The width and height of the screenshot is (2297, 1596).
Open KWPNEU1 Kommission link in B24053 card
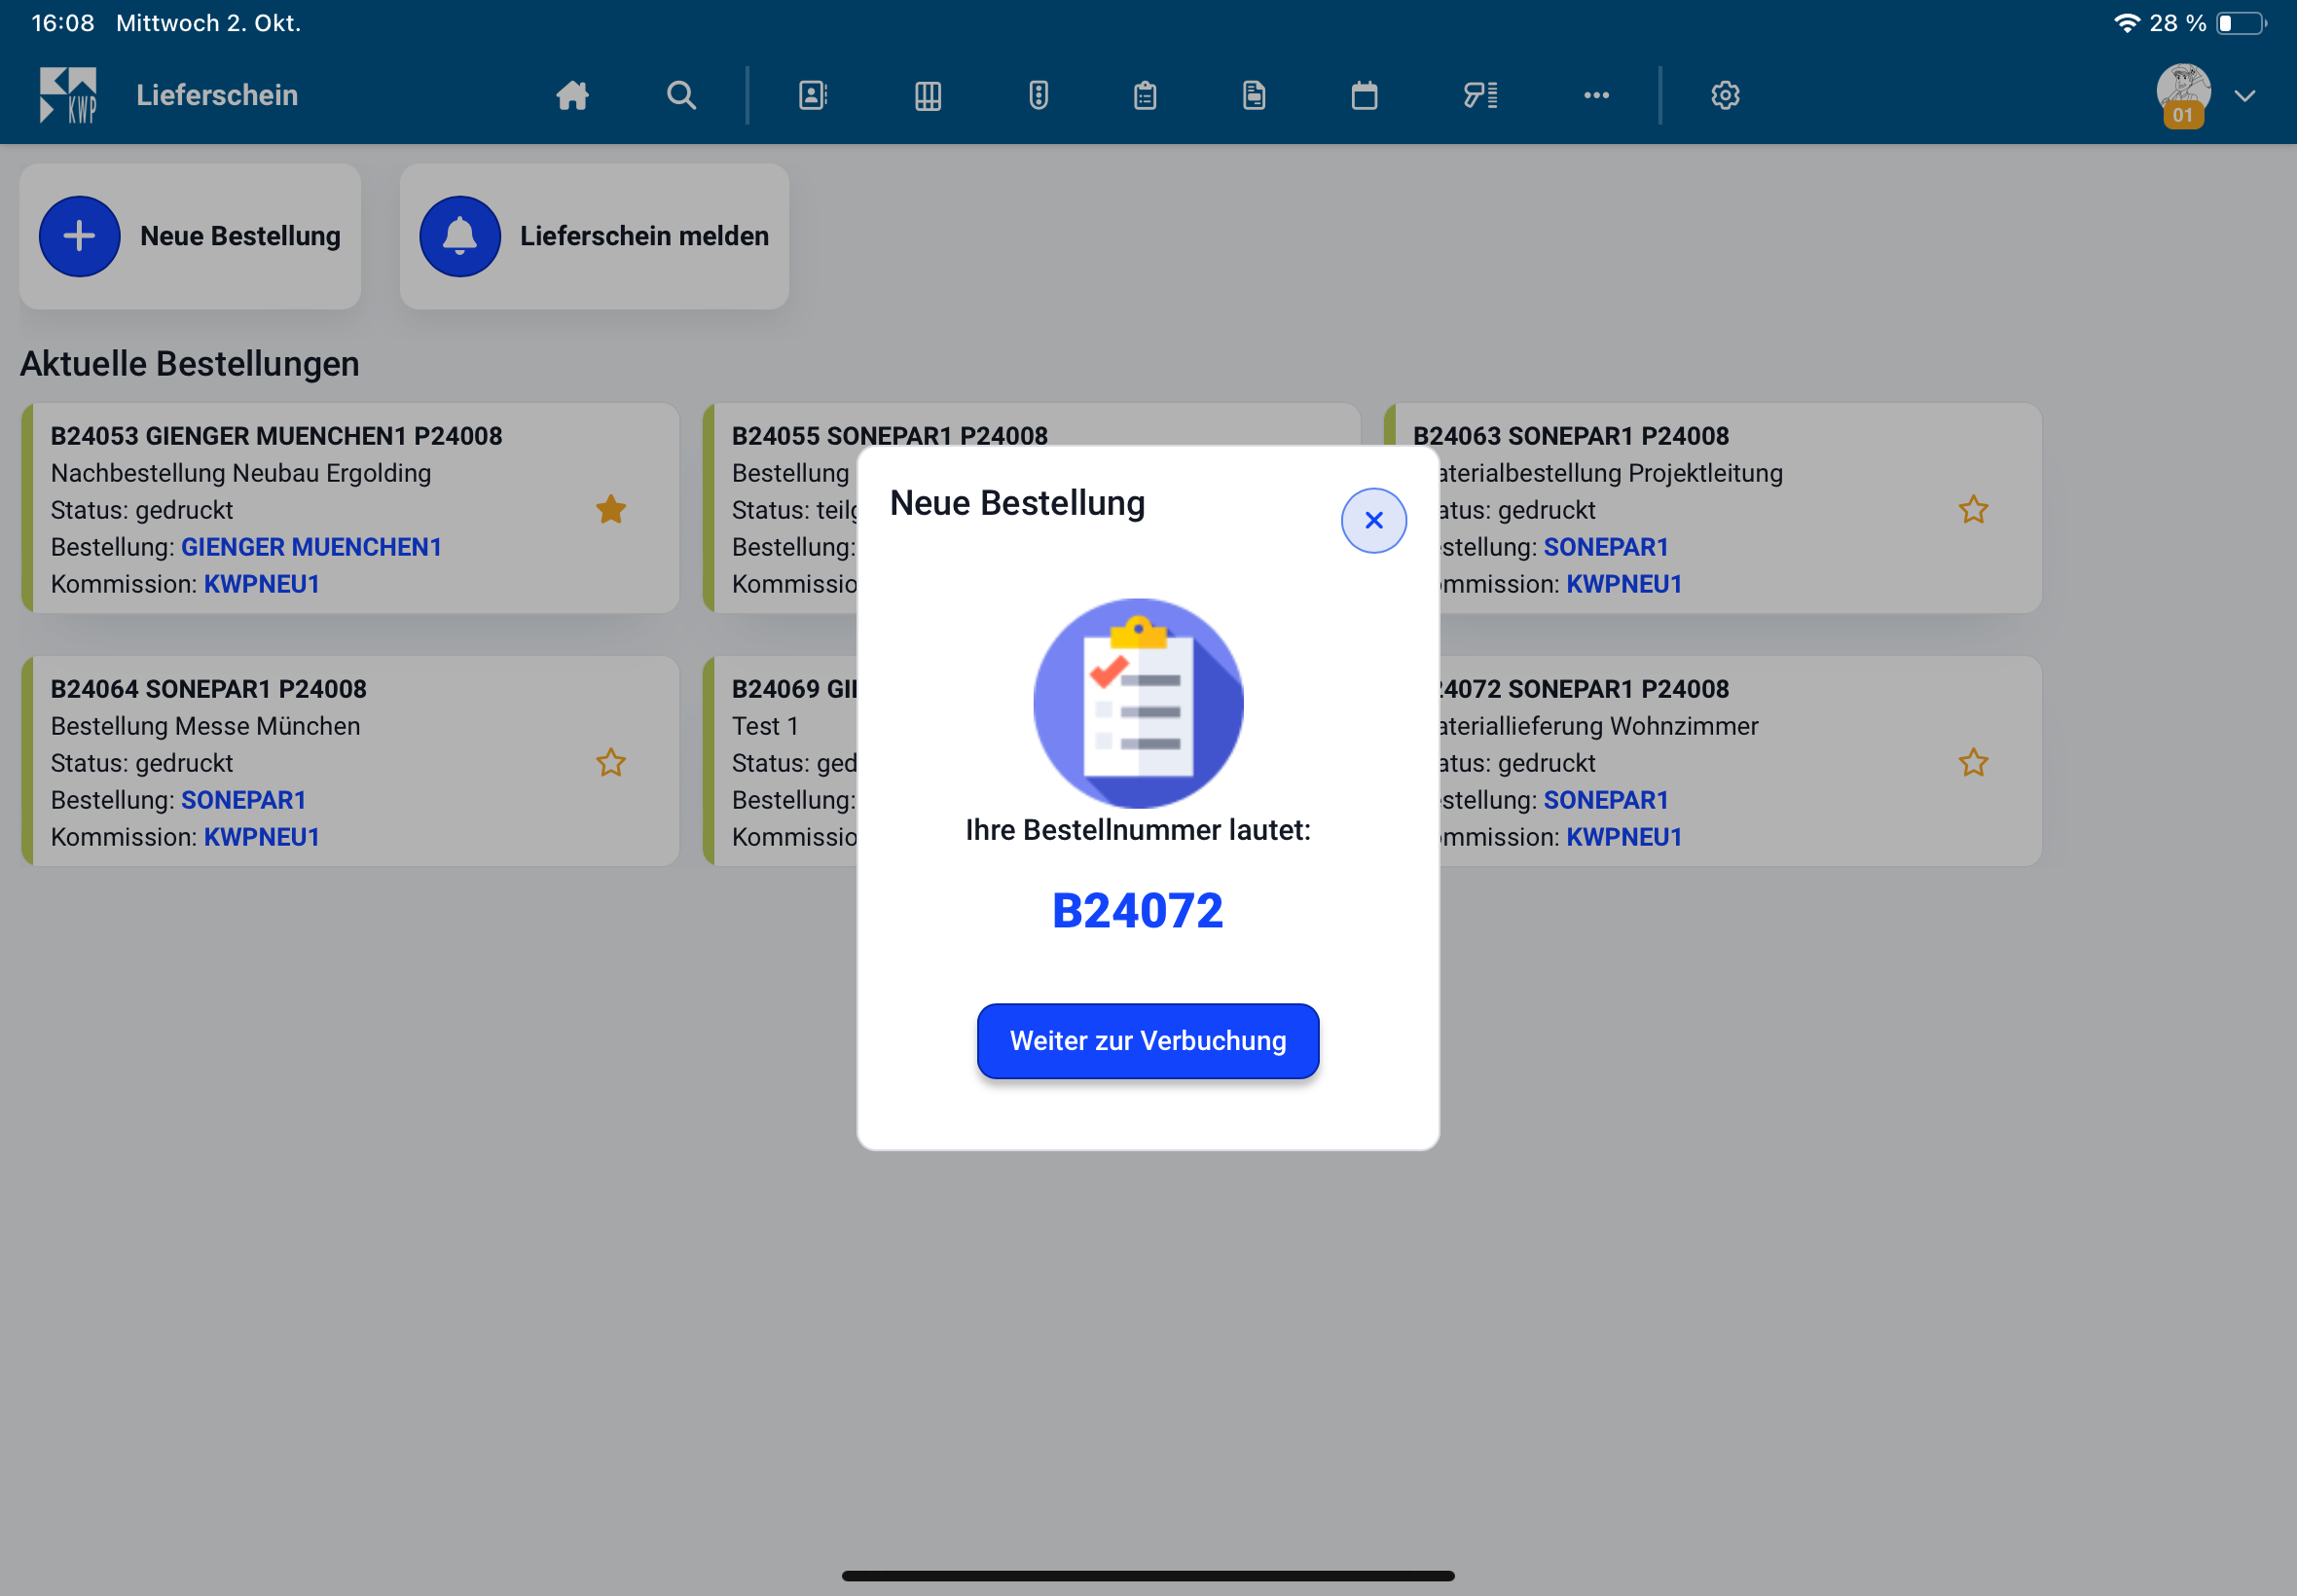tap(262, 584)
